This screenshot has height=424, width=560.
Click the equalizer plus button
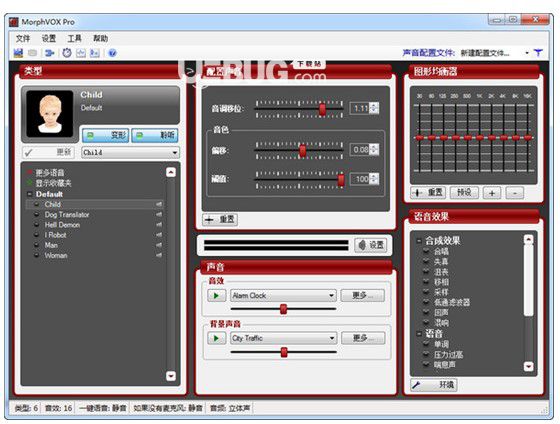pyautogui.click(x=492, y=193)
